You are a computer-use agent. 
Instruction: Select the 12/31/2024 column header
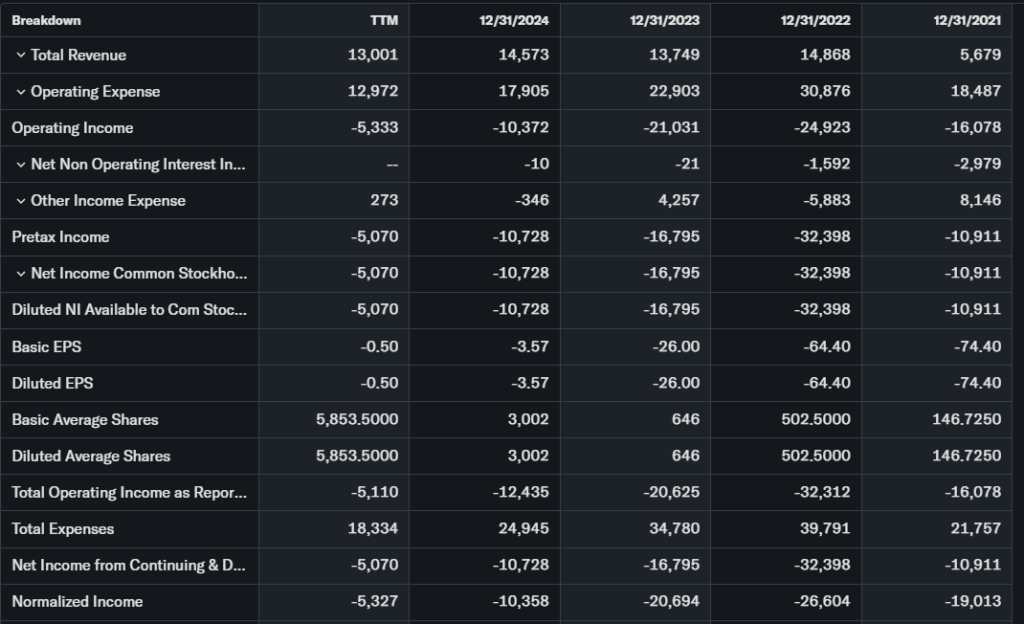pos(514,20)
